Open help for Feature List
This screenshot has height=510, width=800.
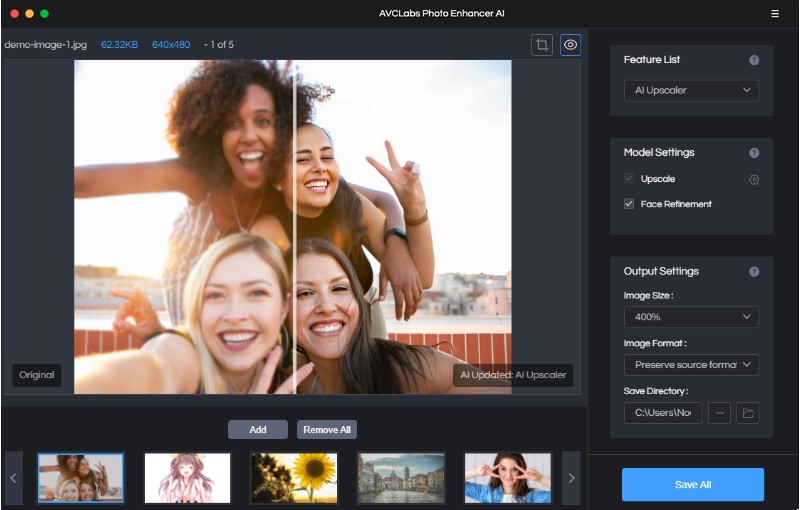tap(754, 60)
